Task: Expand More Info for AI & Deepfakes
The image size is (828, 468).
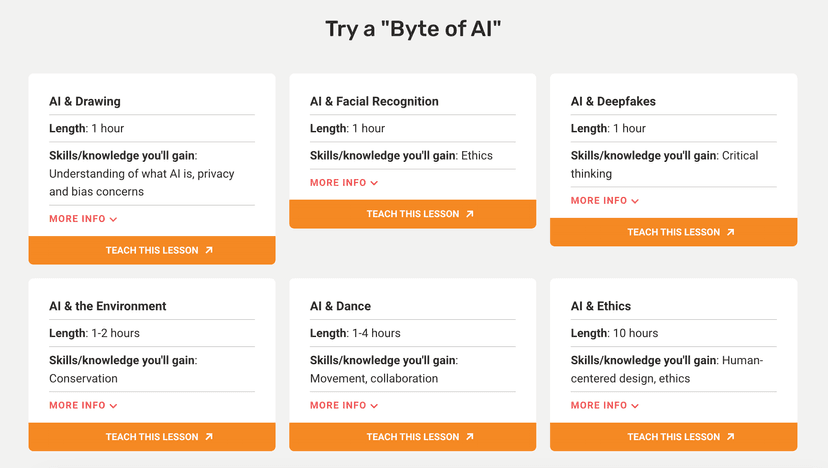Action: 605,201
